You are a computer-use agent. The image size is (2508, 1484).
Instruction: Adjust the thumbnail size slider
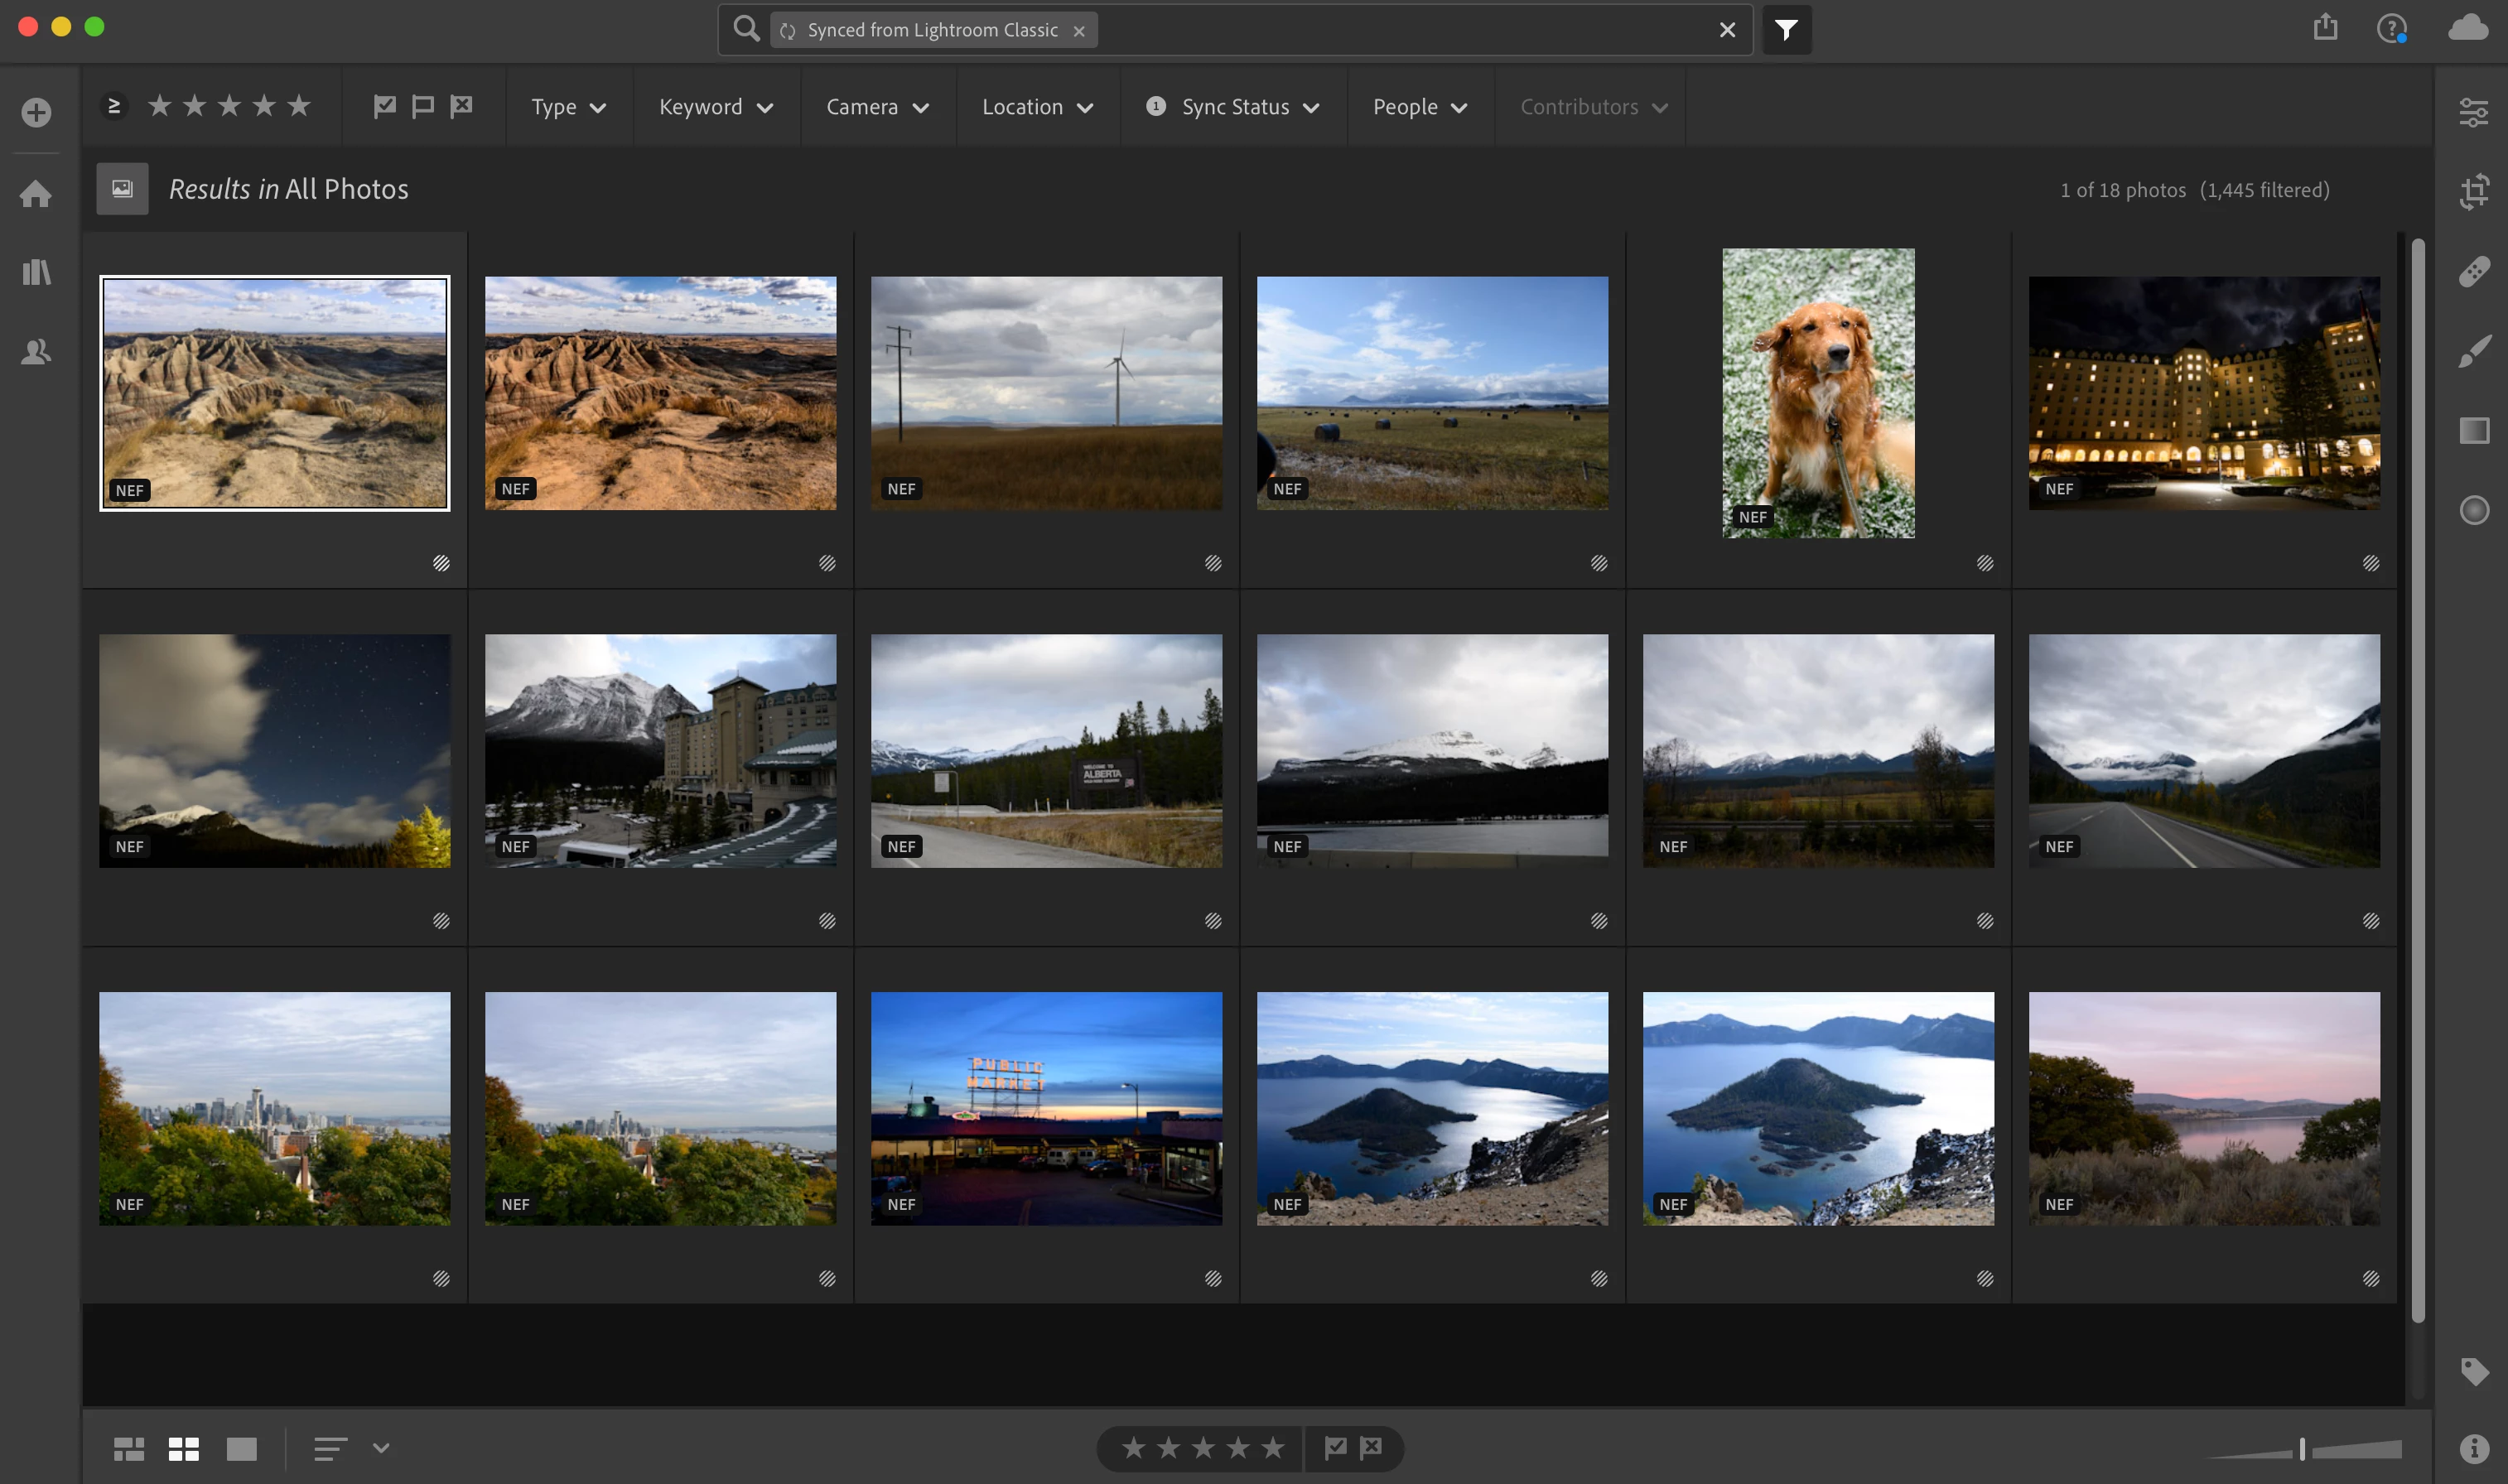[2301, 1448]
